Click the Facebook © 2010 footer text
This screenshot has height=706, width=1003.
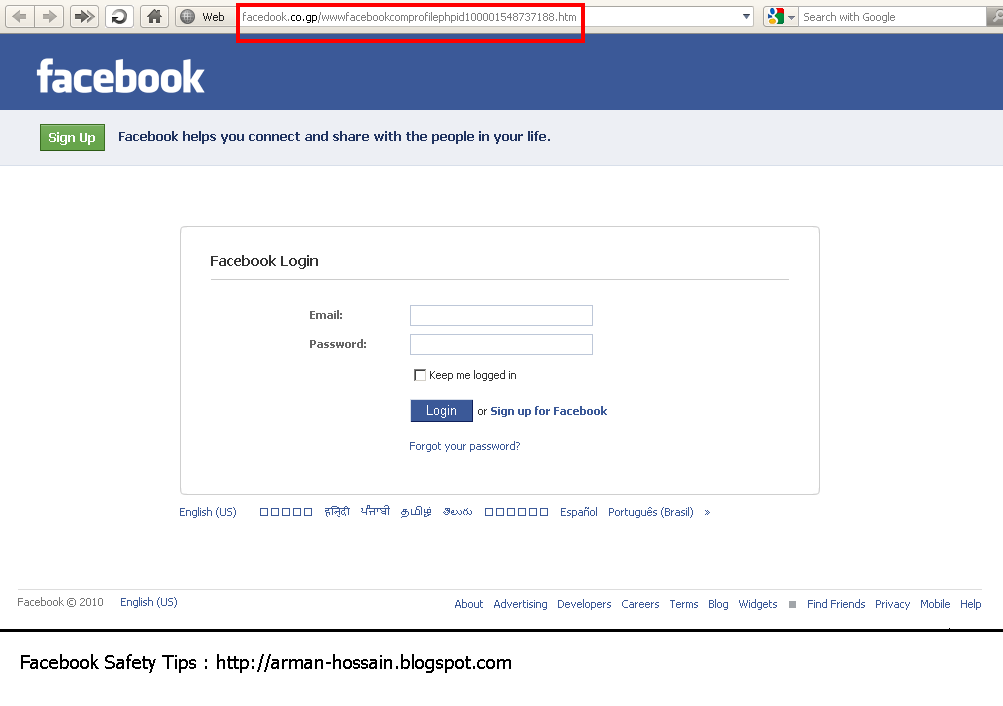(x=60, y=602)
